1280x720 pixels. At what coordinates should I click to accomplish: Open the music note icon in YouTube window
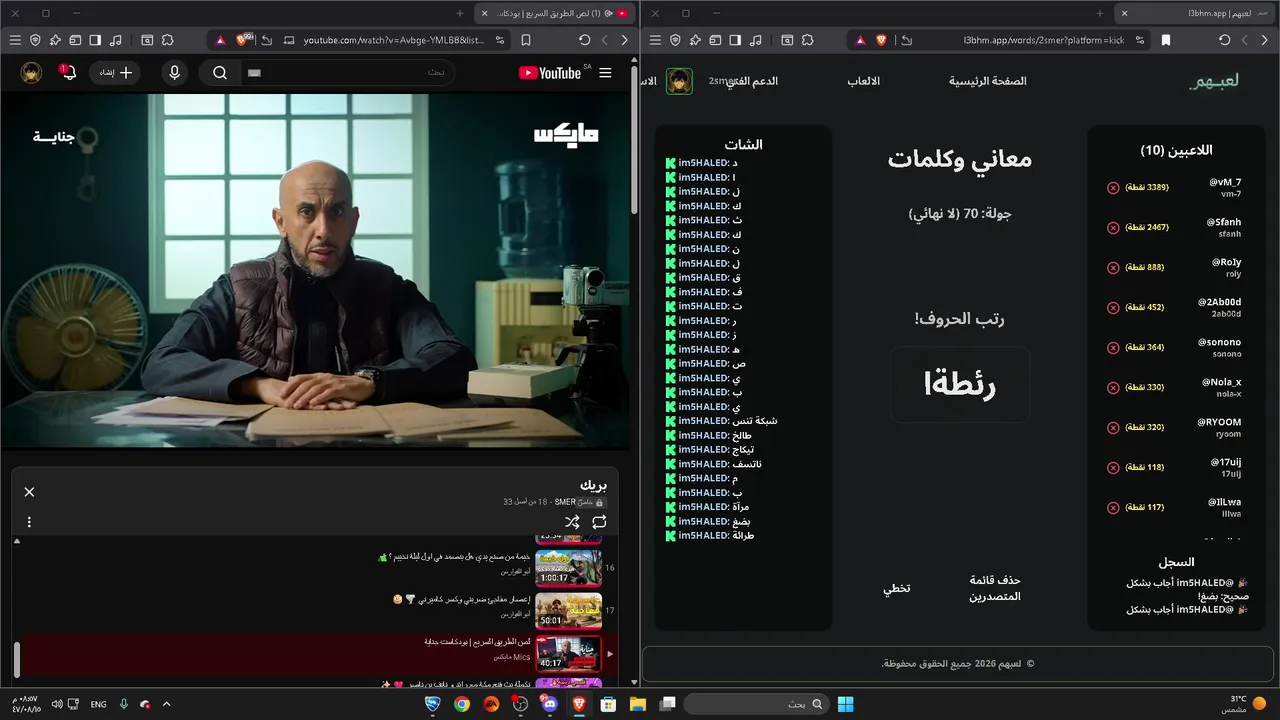coord(115,40)
